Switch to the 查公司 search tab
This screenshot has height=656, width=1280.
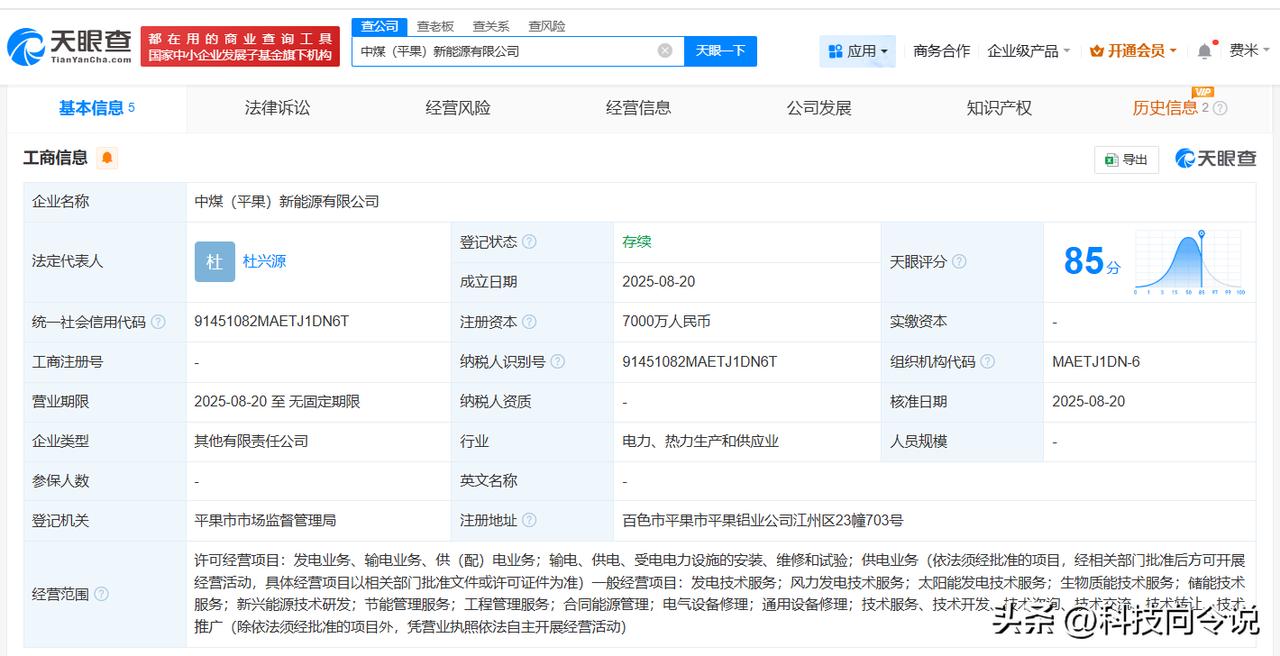coord(380,26)
